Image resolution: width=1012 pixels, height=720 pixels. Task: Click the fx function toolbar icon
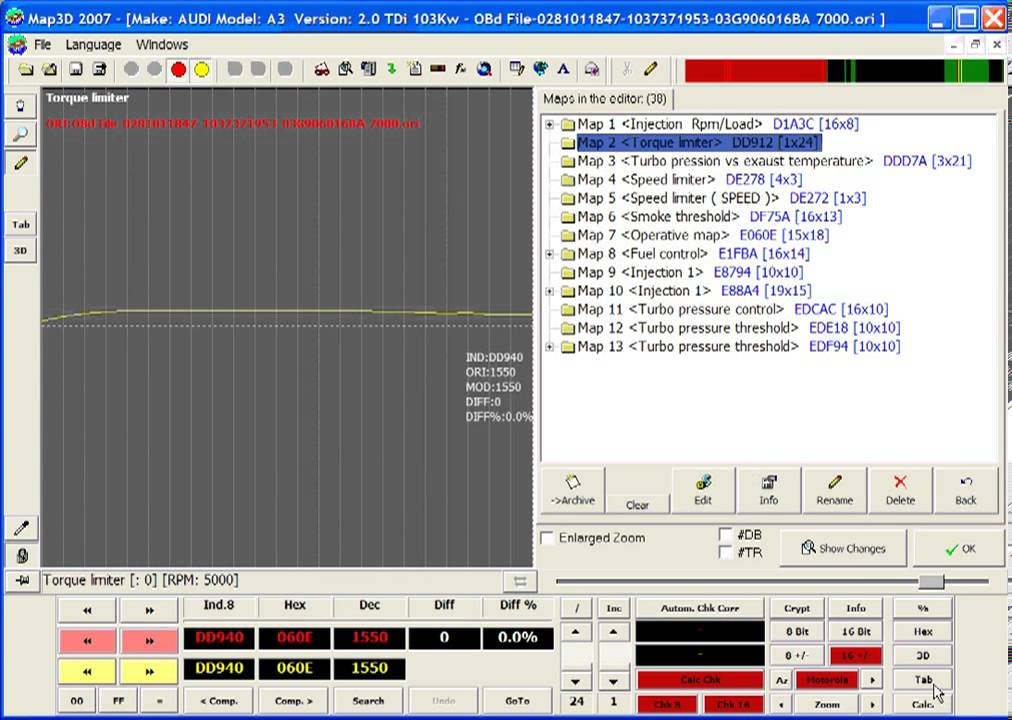(x=460, y=69)
